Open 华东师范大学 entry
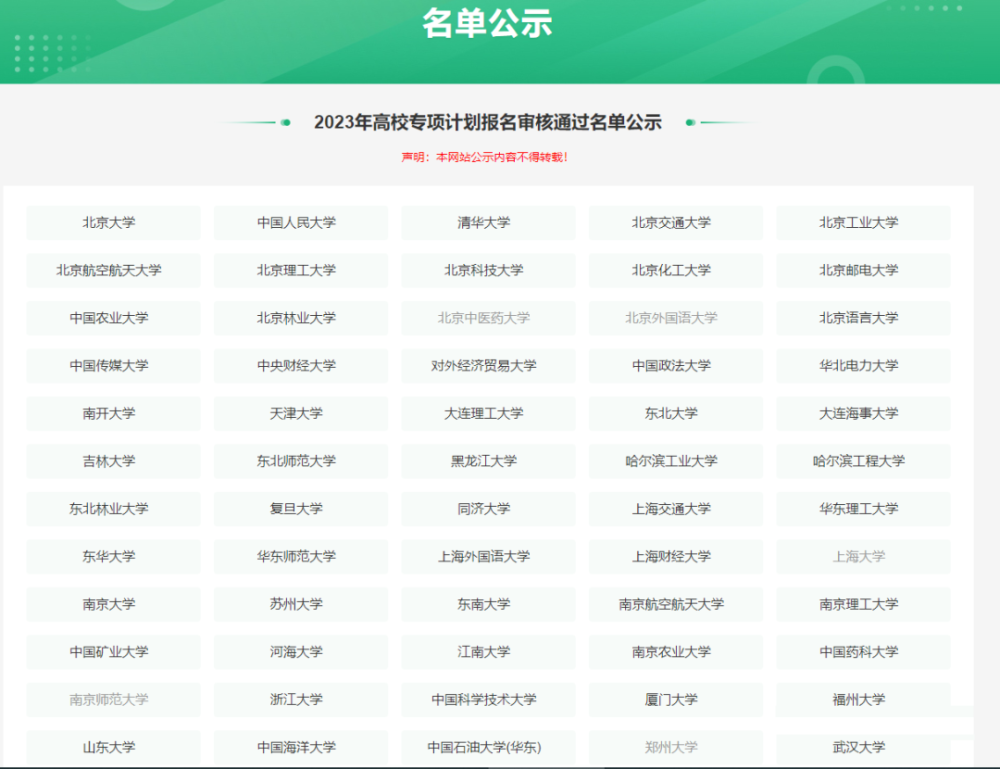 click(301, 557)
